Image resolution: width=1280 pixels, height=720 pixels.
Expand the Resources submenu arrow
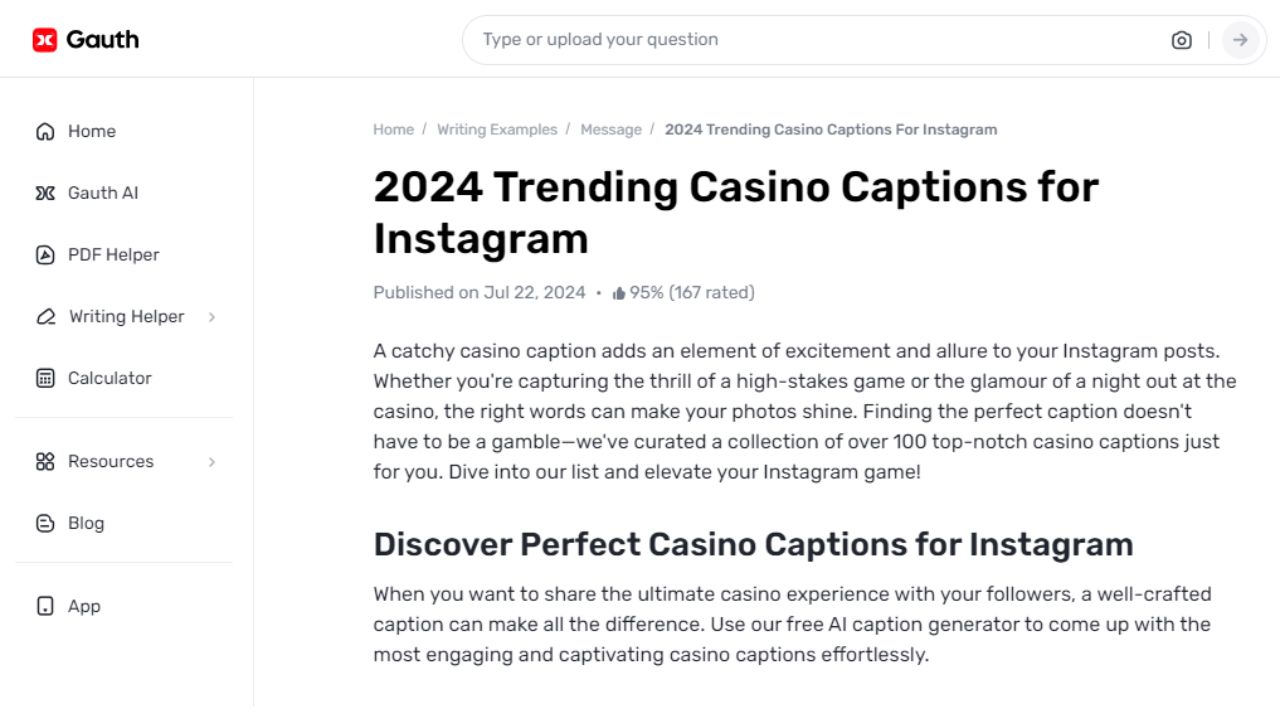212,462
